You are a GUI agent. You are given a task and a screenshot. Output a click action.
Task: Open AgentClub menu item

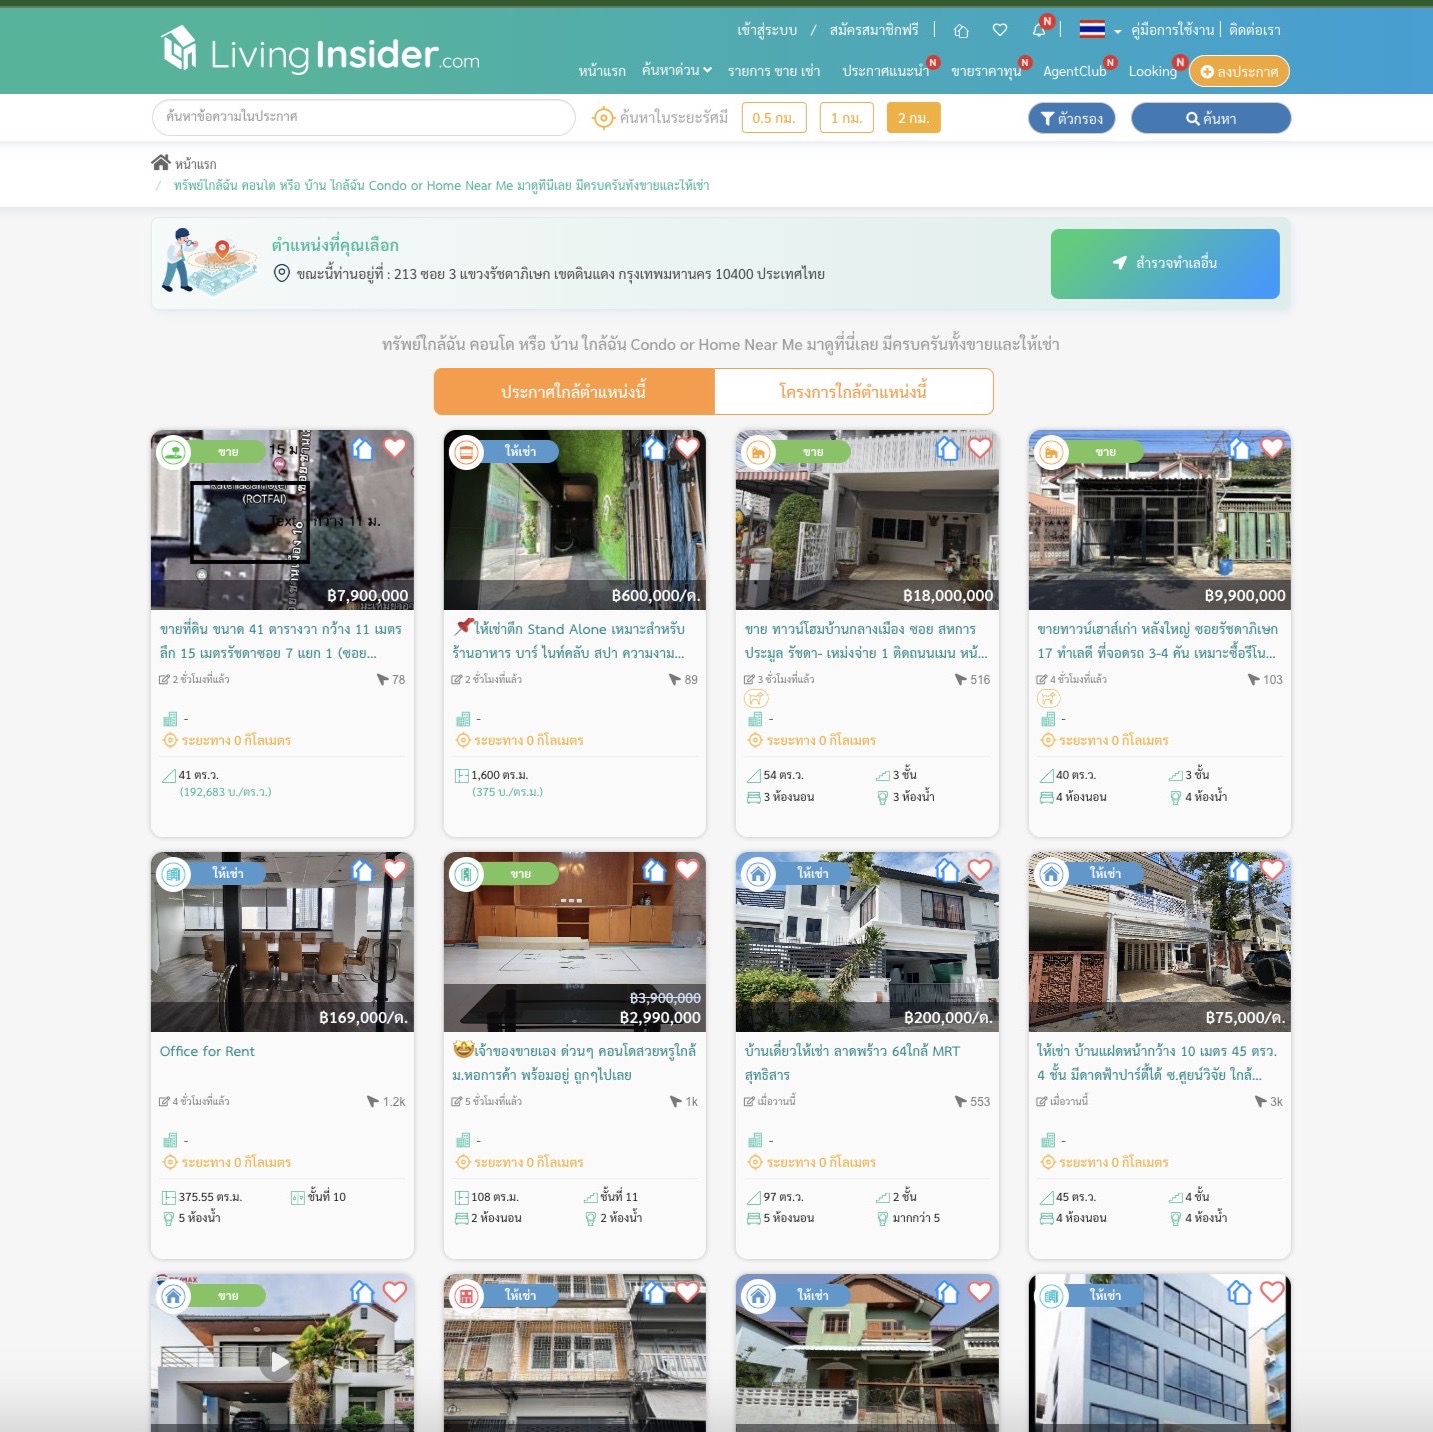click(1075, 71)
